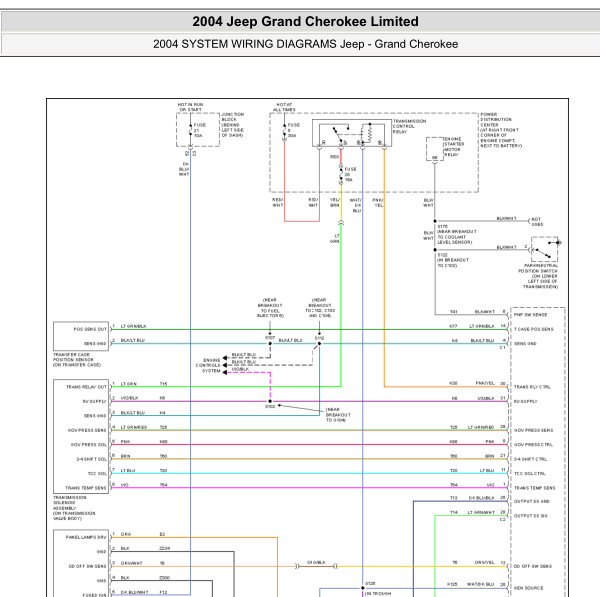The width and height of the screenshot is (600, 597).
Task: Click the 'NOT USED' connector label
Action: [537, 222]
